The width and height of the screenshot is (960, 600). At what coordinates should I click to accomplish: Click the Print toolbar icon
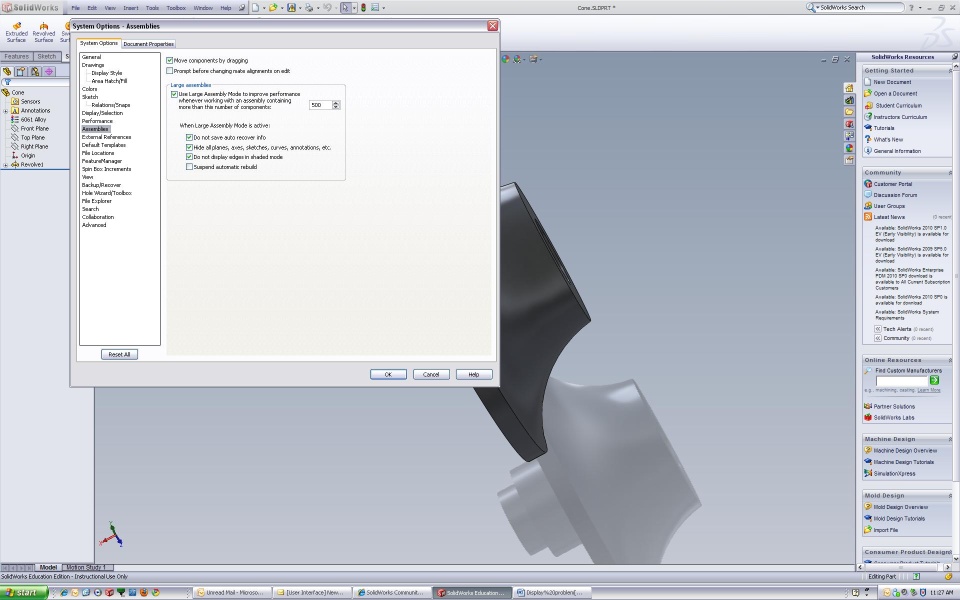(309, 8)
